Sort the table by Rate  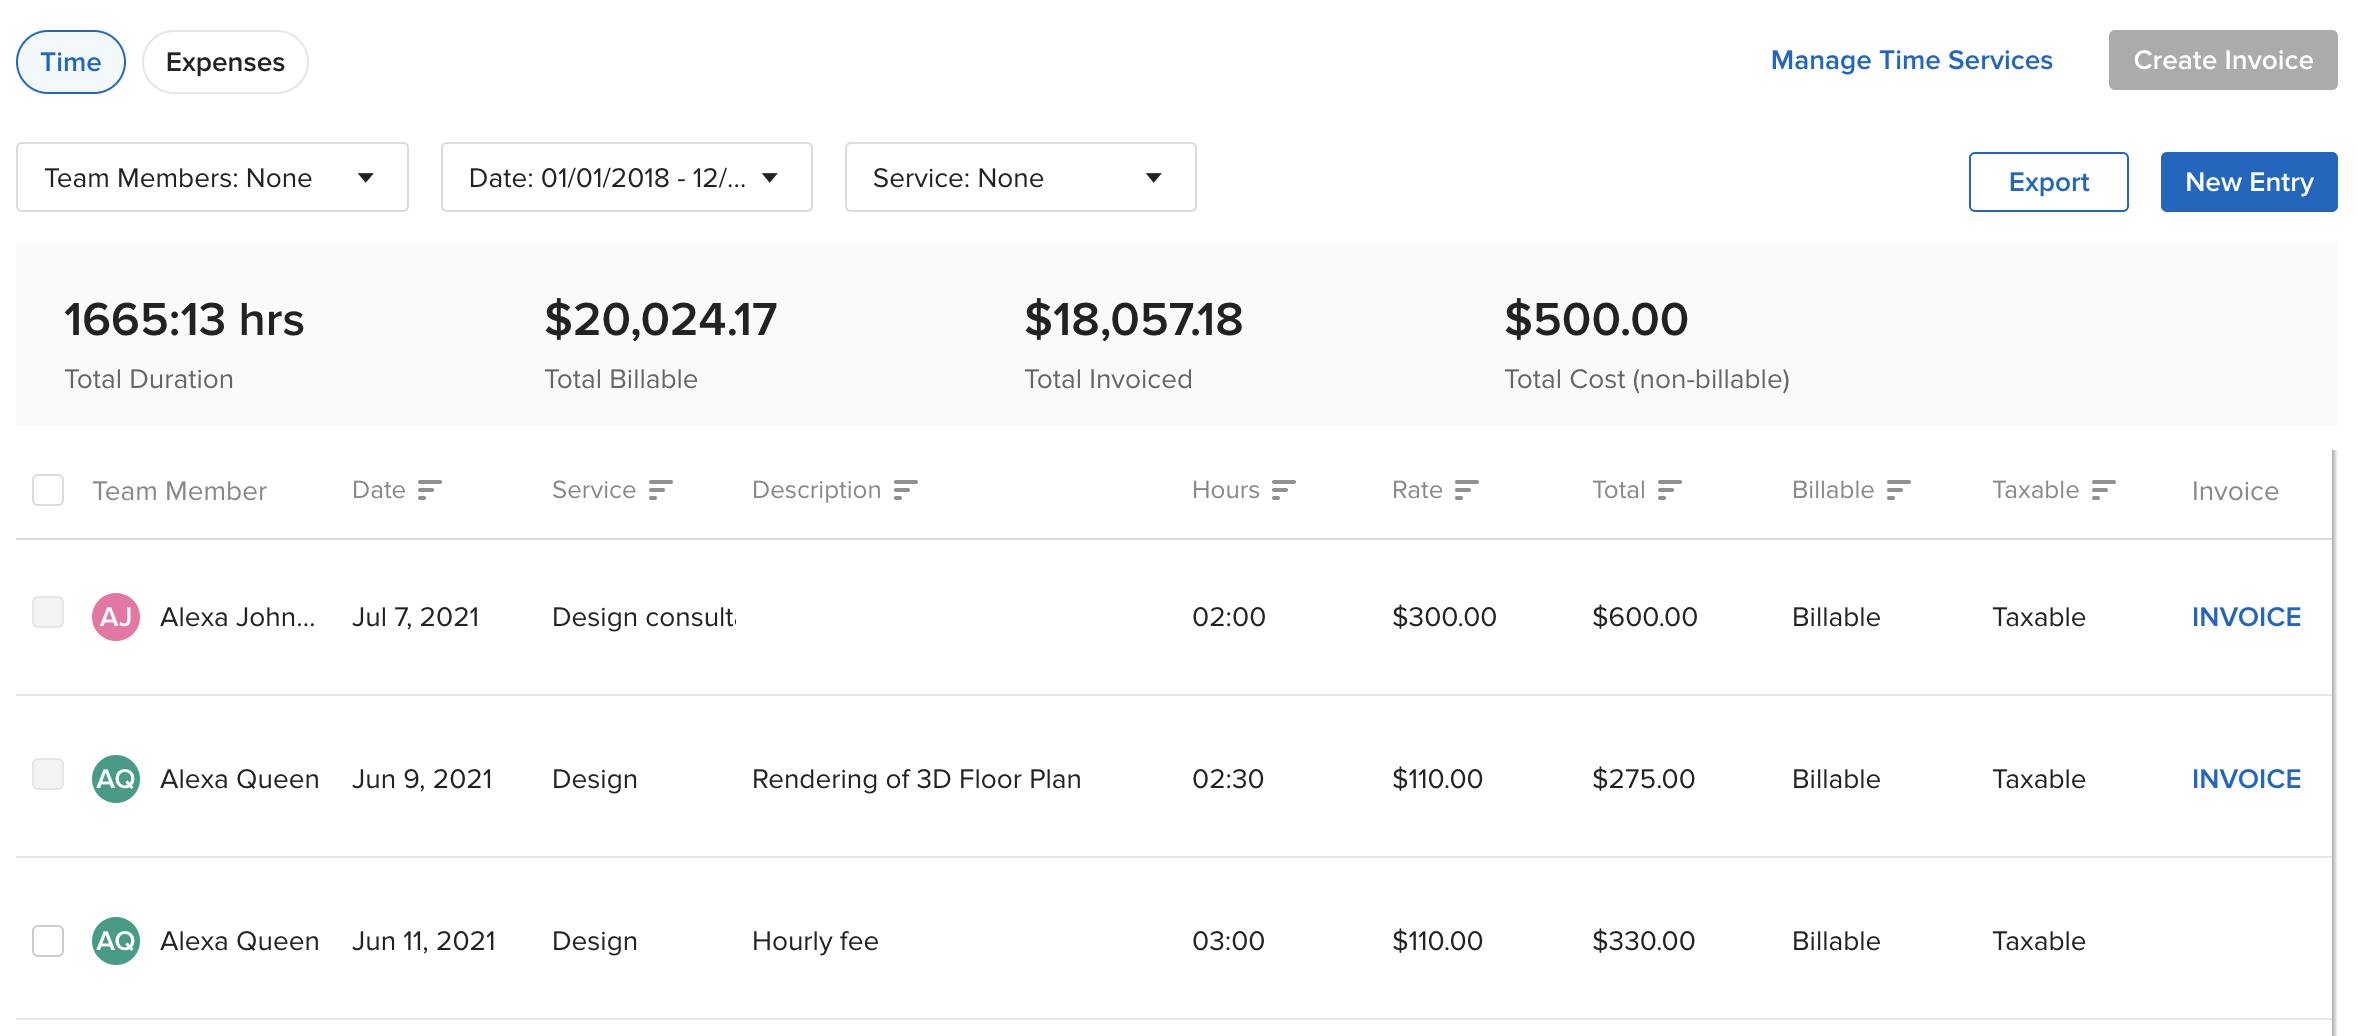[x=1468, y=490]
